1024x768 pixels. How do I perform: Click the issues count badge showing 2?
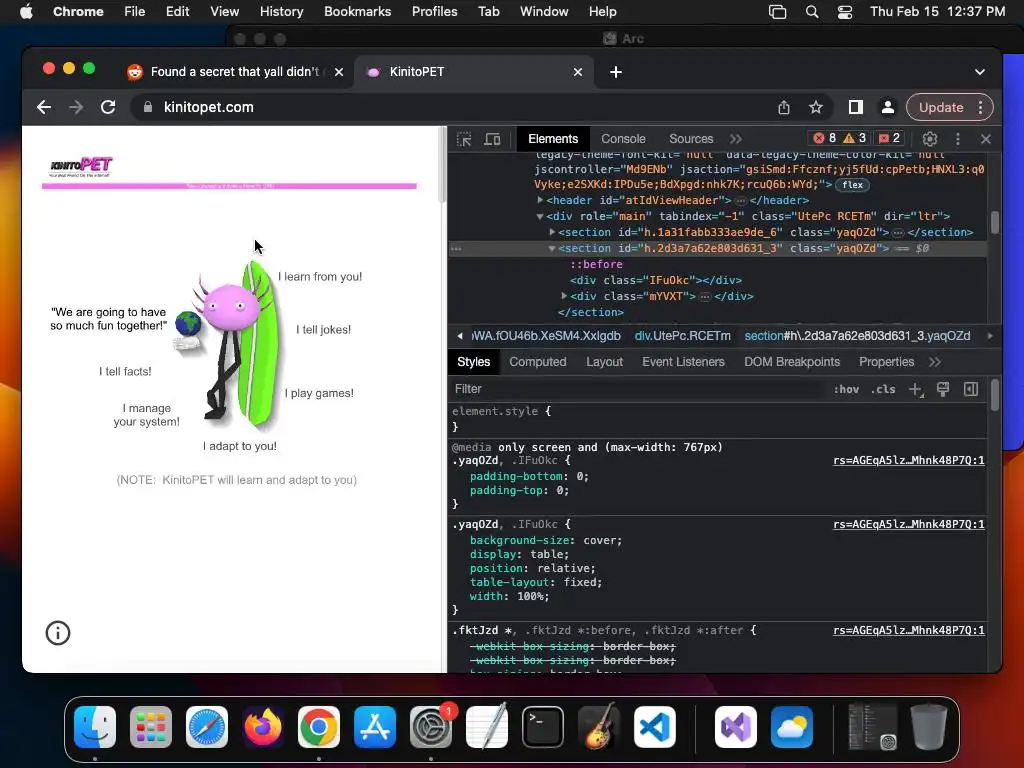point(889,138)
